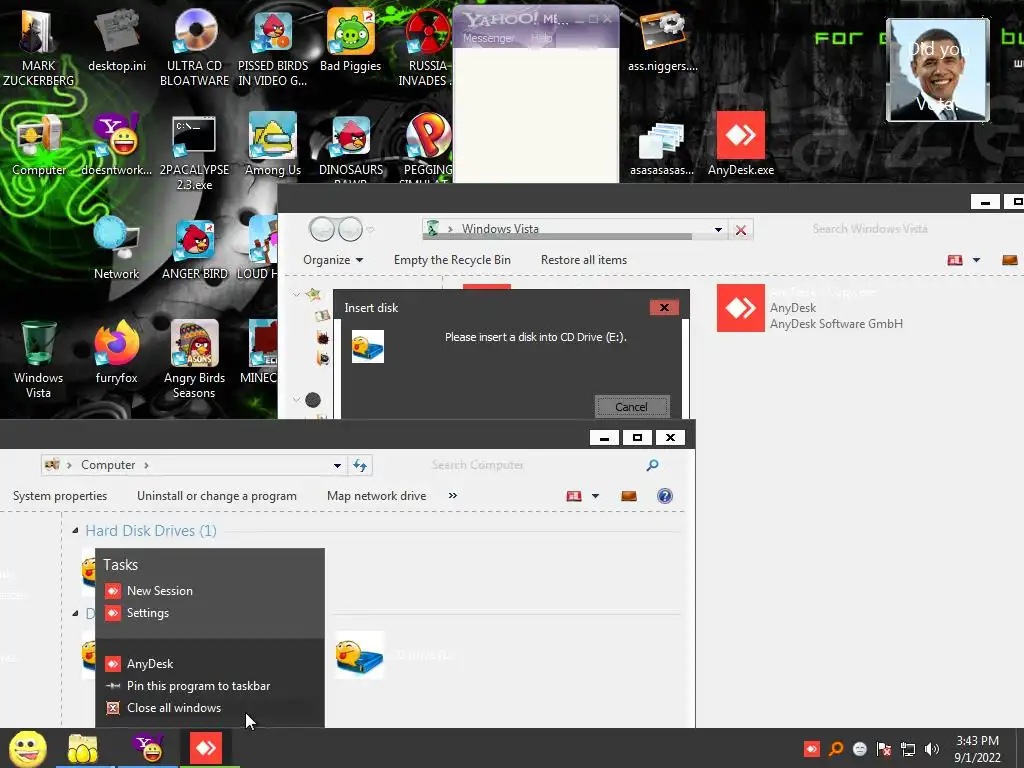Click Uninstall or change a program

[217, 496]
